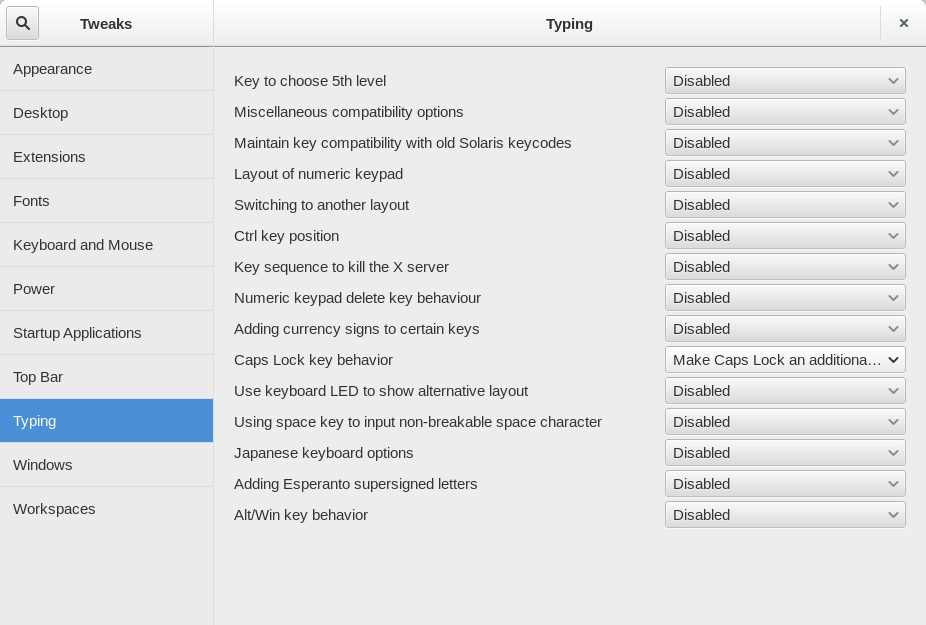This screenshot has width=926, height=625.
Task: Open the Top Bar settings
Action: point(106,377)
